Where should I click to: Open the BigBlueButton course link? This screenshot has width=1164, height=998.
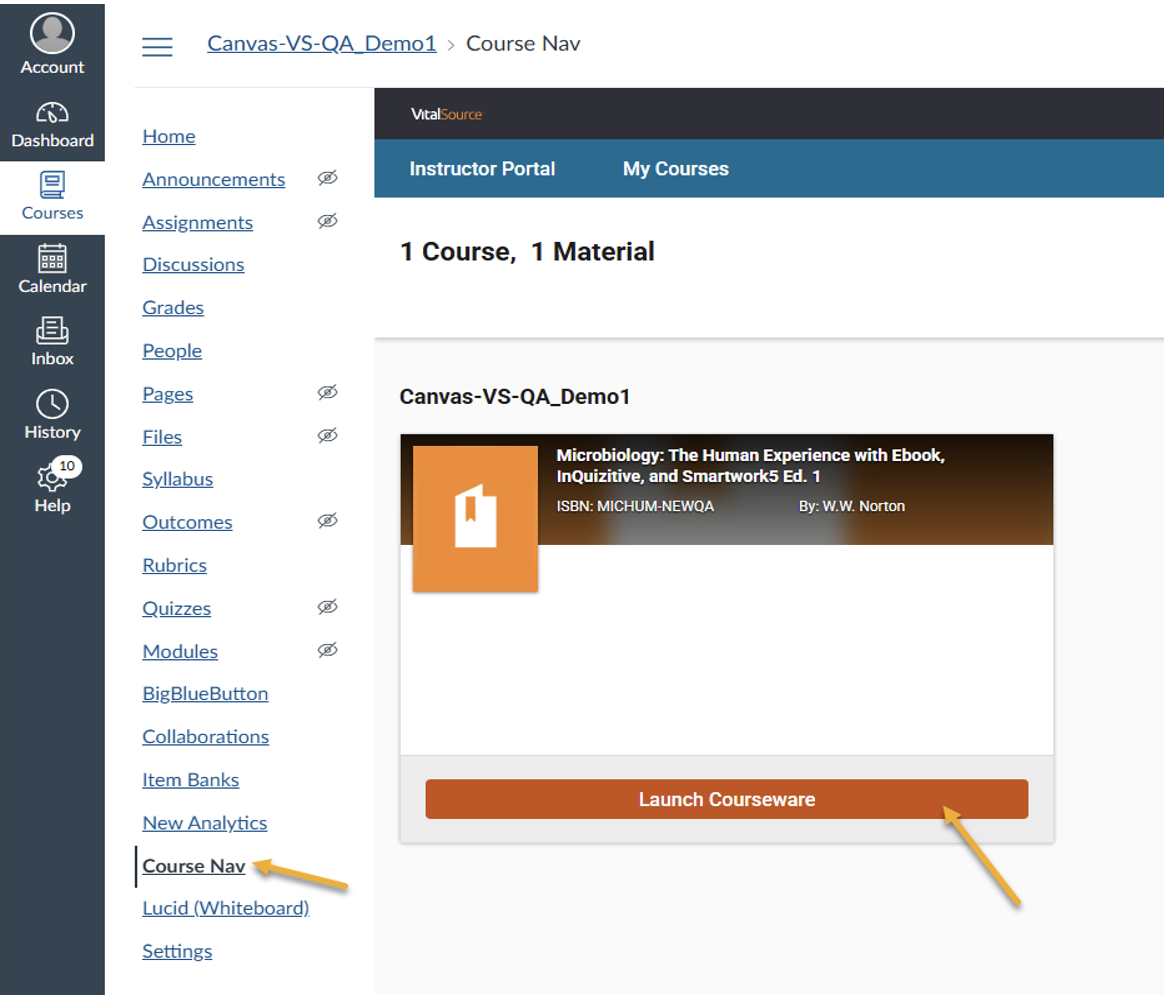[x=206, y=694]
